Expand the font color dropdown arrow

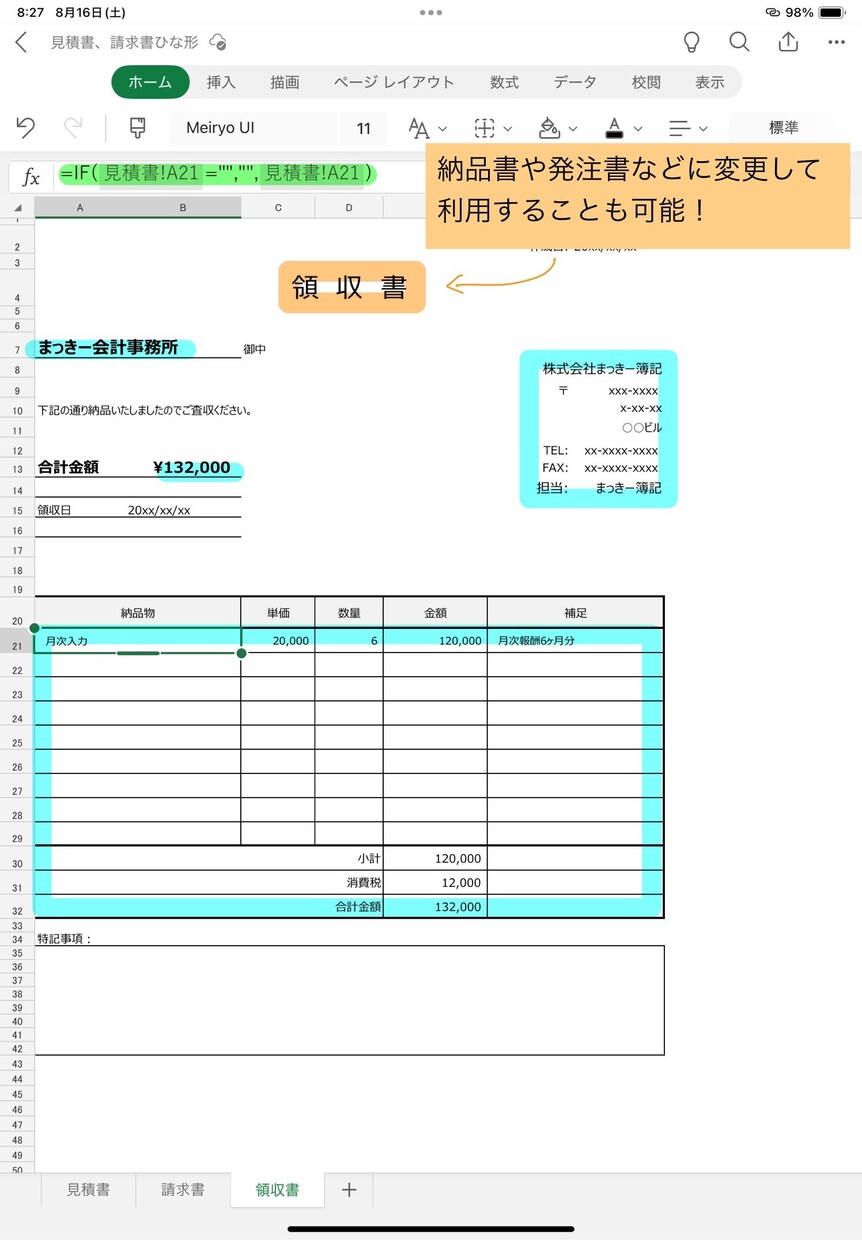(638, 129)
